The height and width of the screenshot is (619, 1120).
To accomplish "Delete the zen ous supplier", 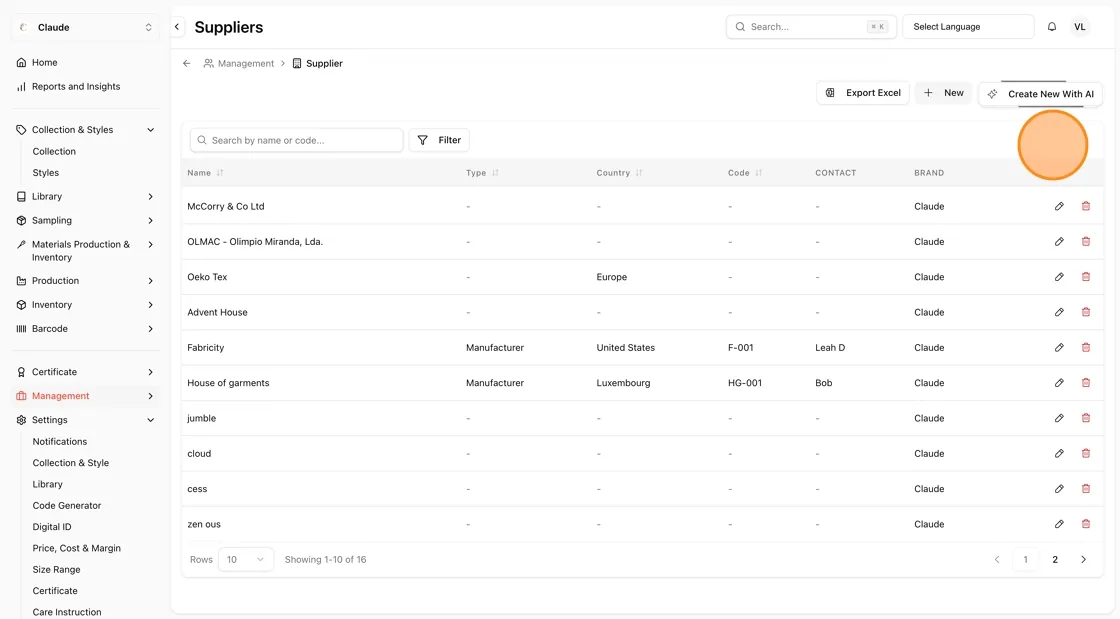I will 1086,524.
